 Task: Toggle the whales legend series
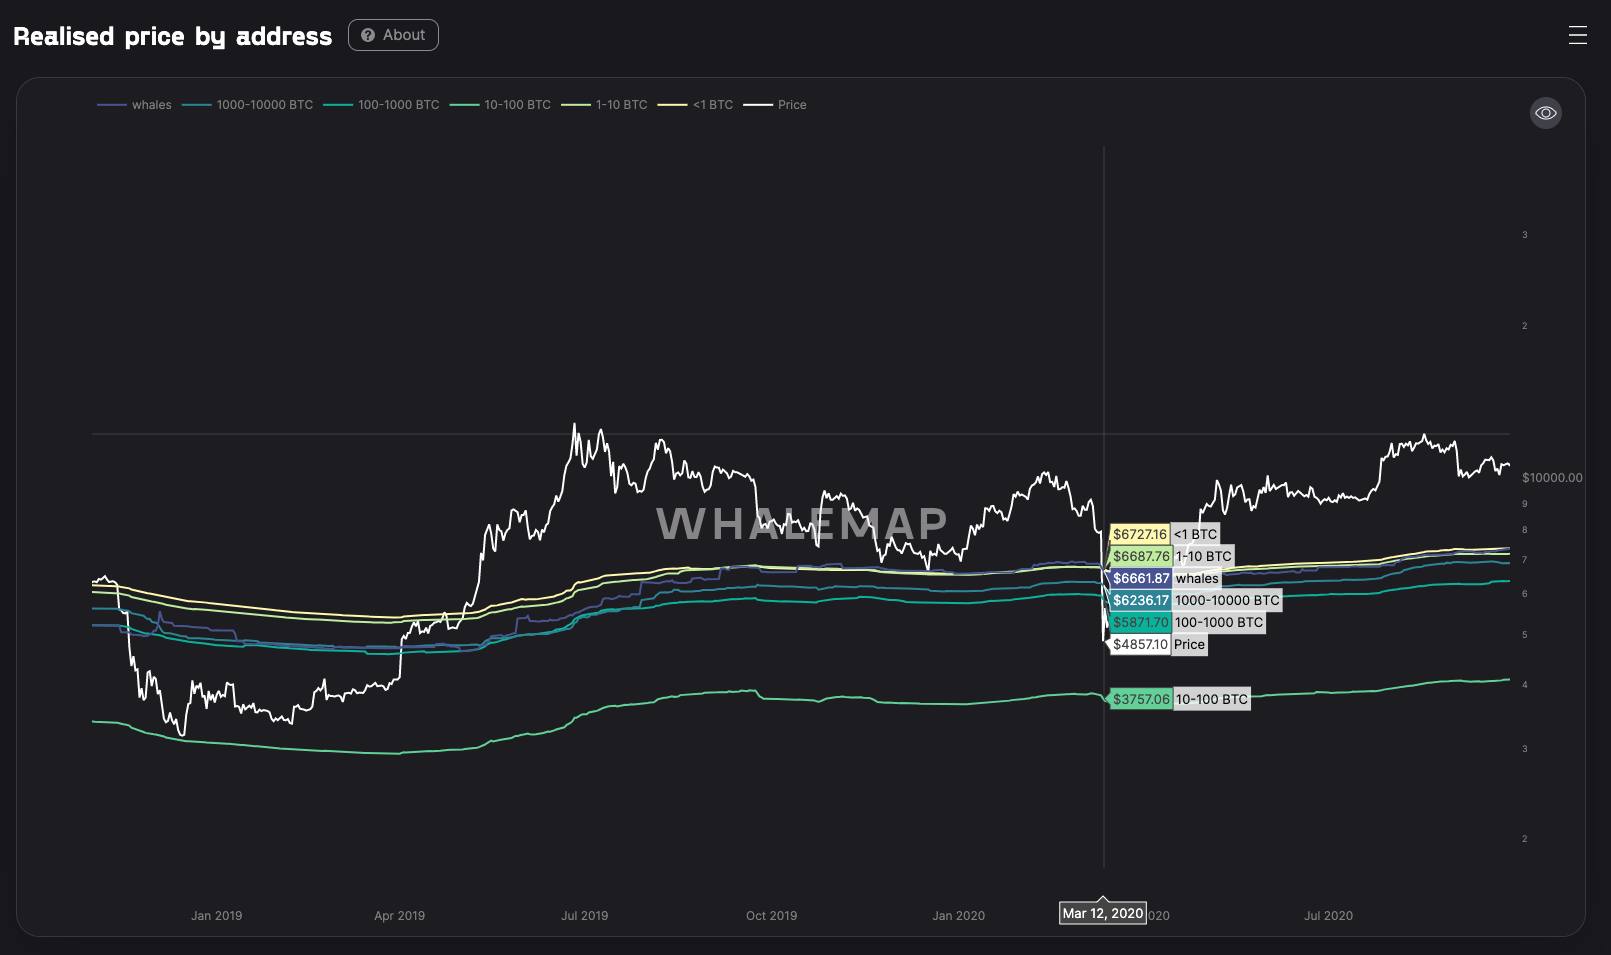(x=135, y=105)
